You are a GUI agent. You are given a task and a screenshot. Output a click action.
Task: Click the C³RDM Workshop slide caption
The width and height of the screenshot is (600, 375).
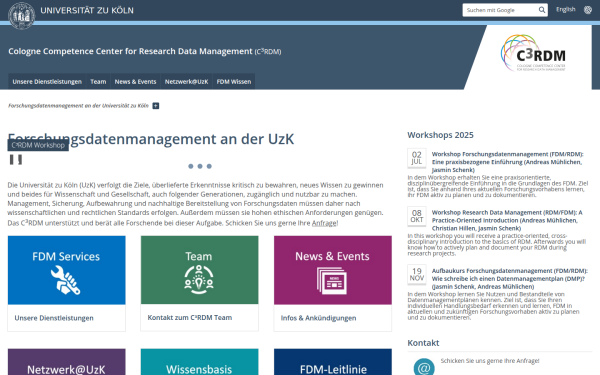[x=38, y=145]
